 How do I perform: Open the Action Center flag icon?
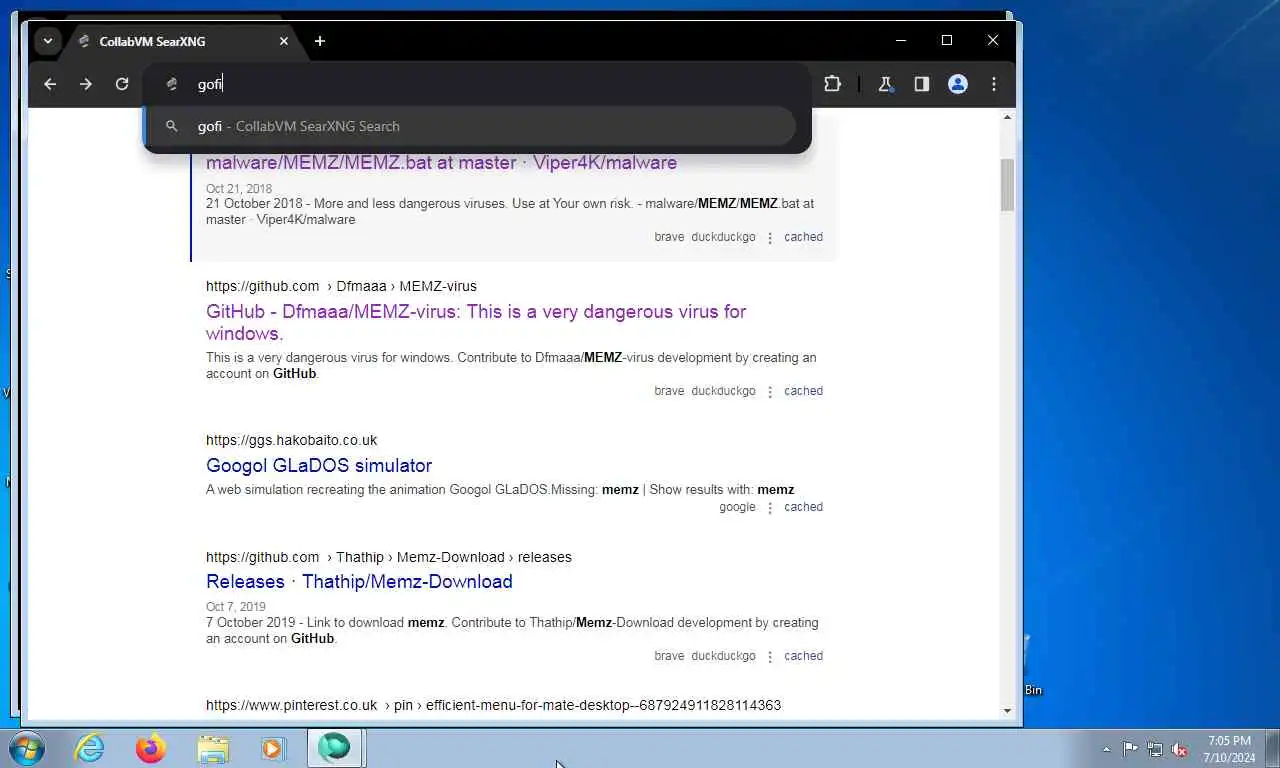[x=1130, y=749]
